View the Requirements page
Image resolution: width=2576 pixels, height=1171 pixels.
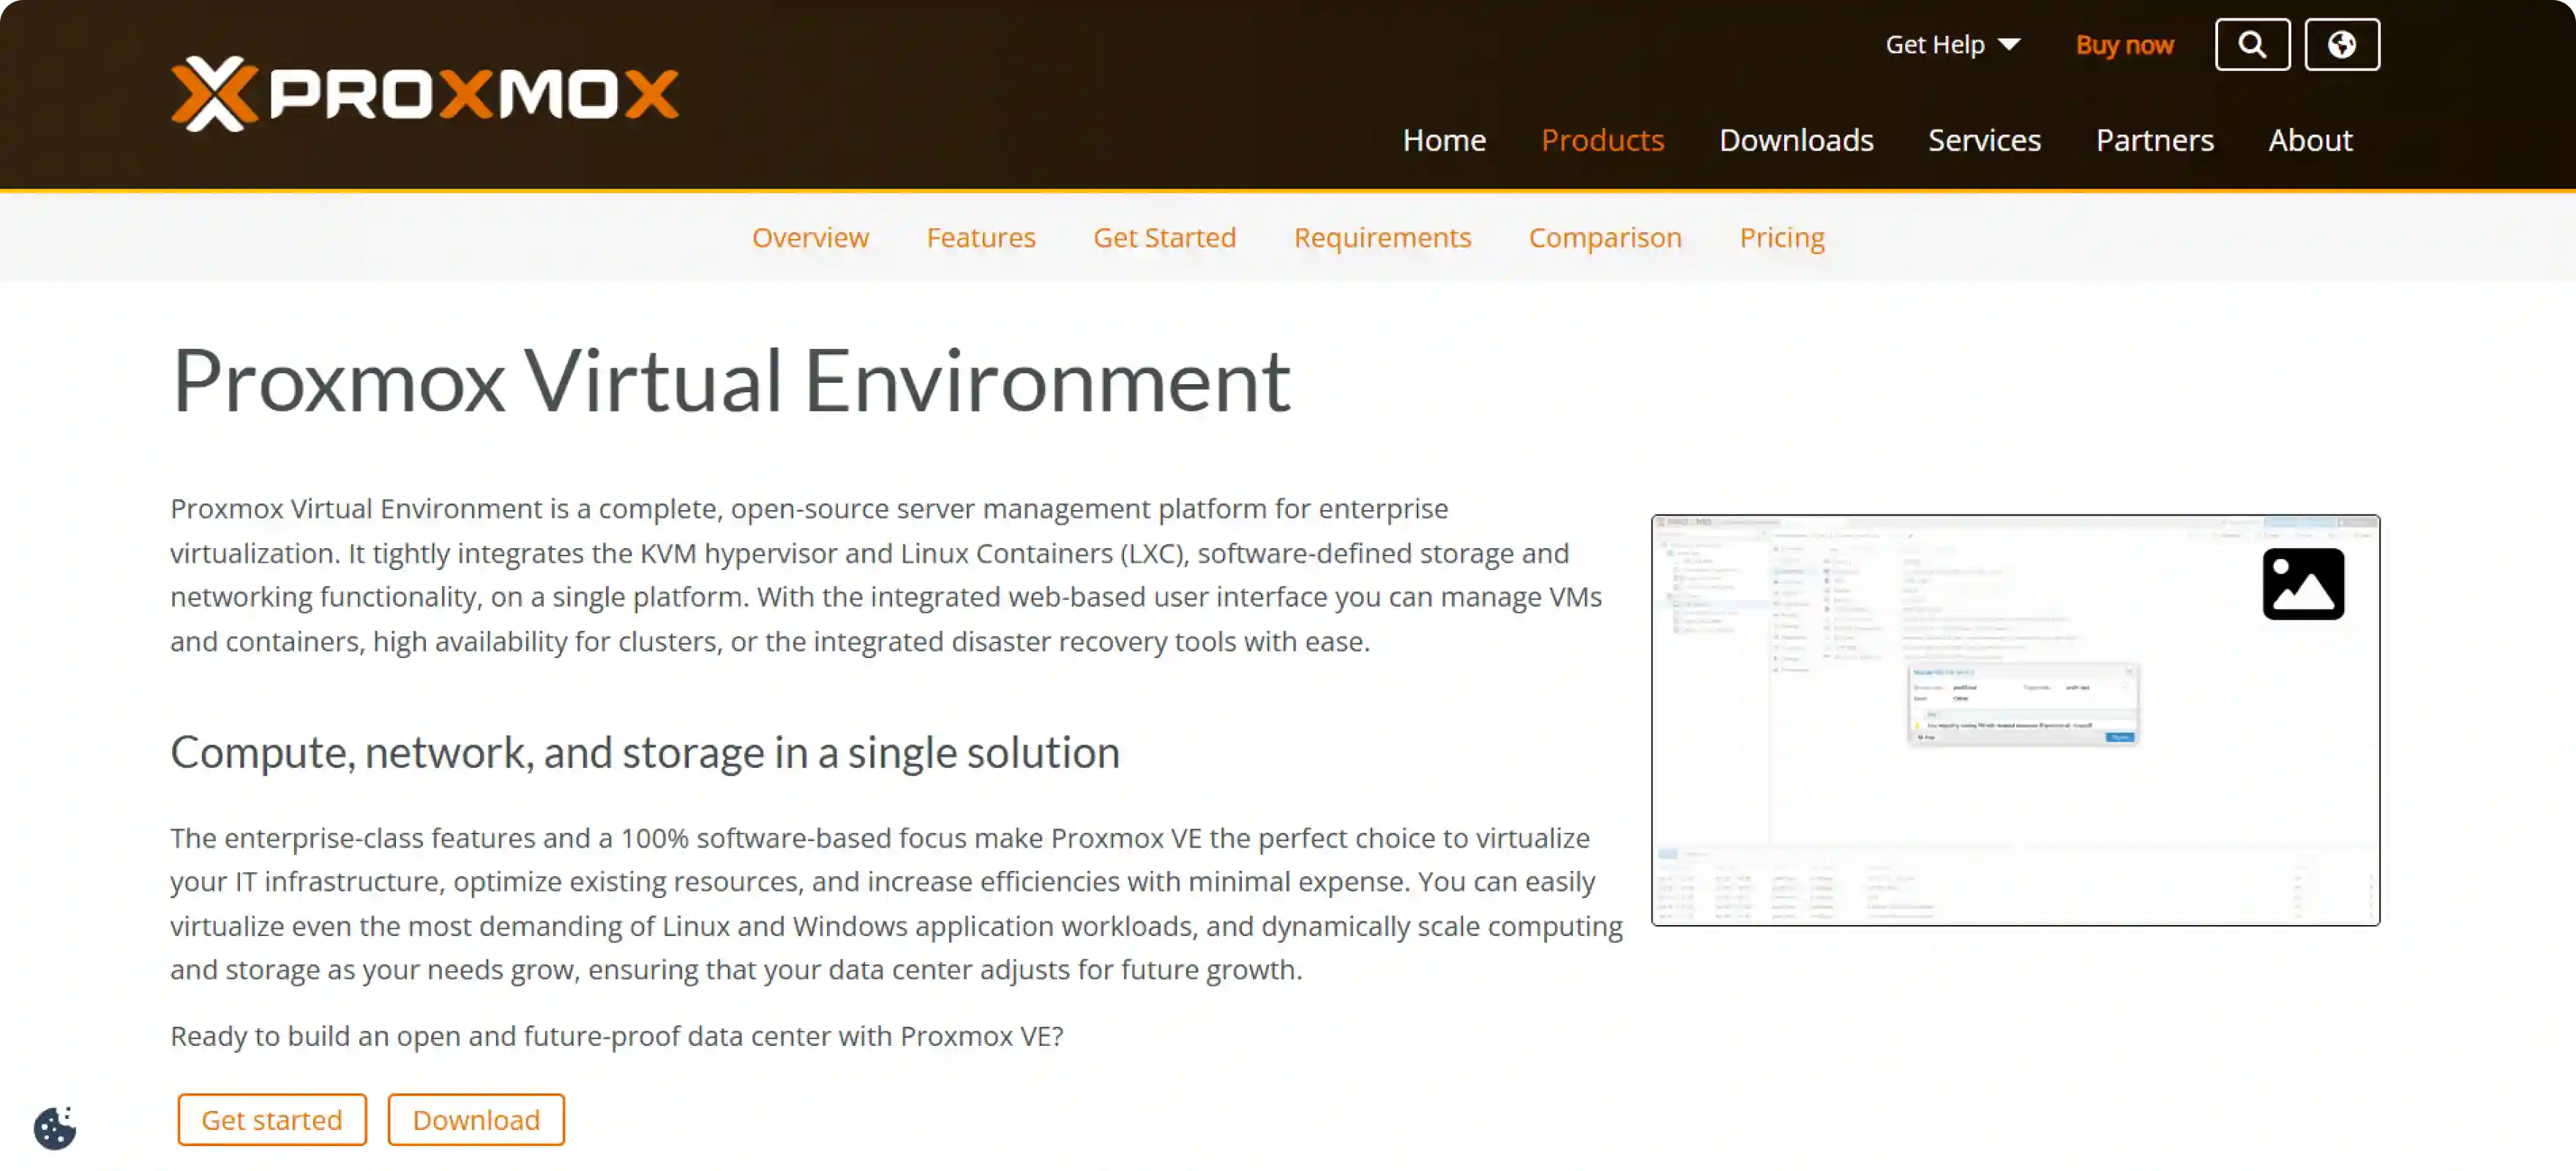click(1383, 237)
